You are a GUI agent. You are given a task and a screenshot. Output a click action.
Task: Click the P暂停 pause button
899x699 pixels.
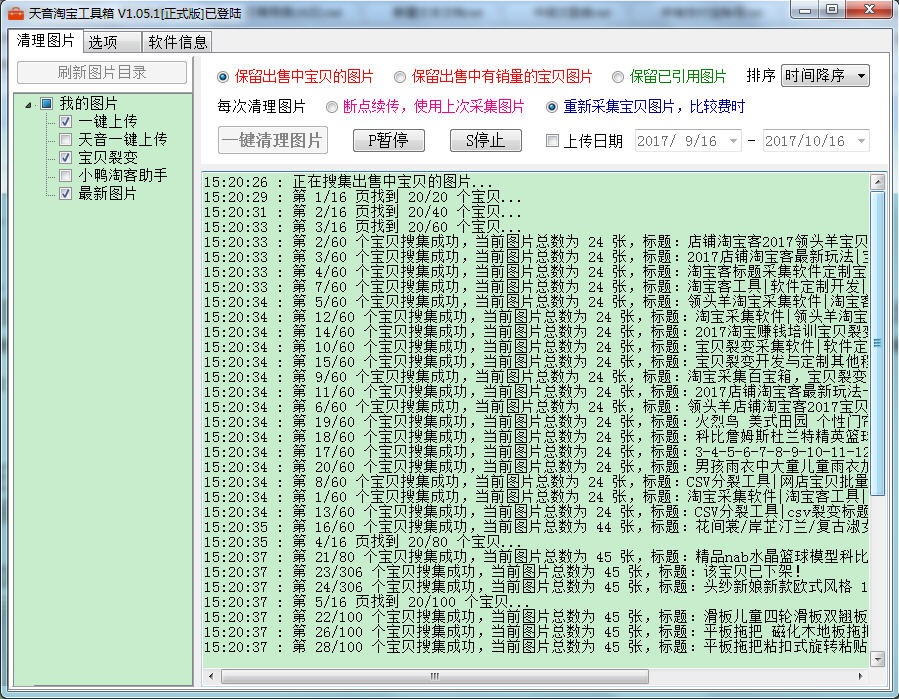click(x=388, y=140)
